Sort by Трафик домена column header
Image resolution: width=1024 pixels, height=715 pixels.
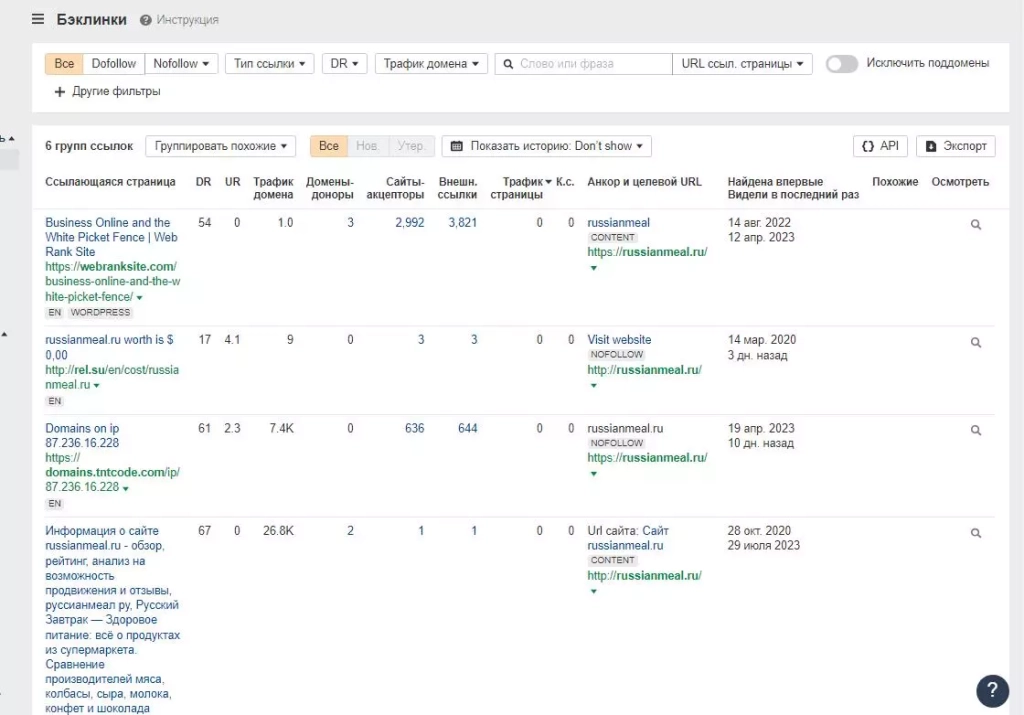[273, 188]
